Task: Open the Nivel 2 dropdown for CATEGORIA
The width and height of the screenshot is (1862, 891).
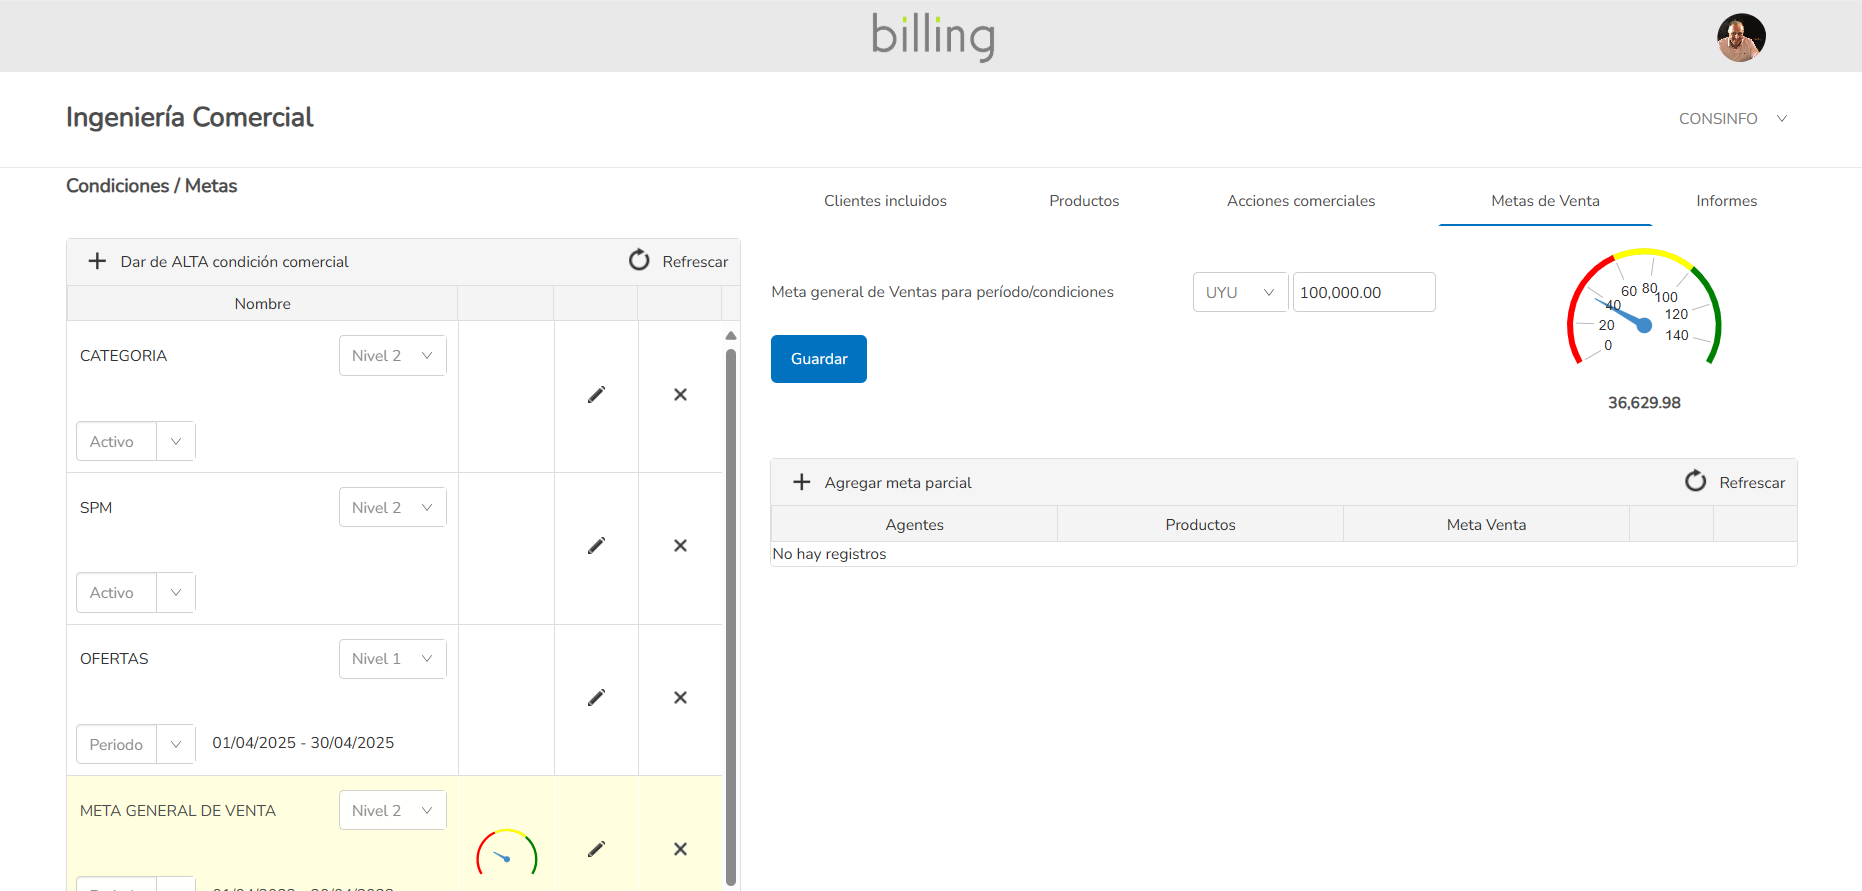Action: click(392, 356)
